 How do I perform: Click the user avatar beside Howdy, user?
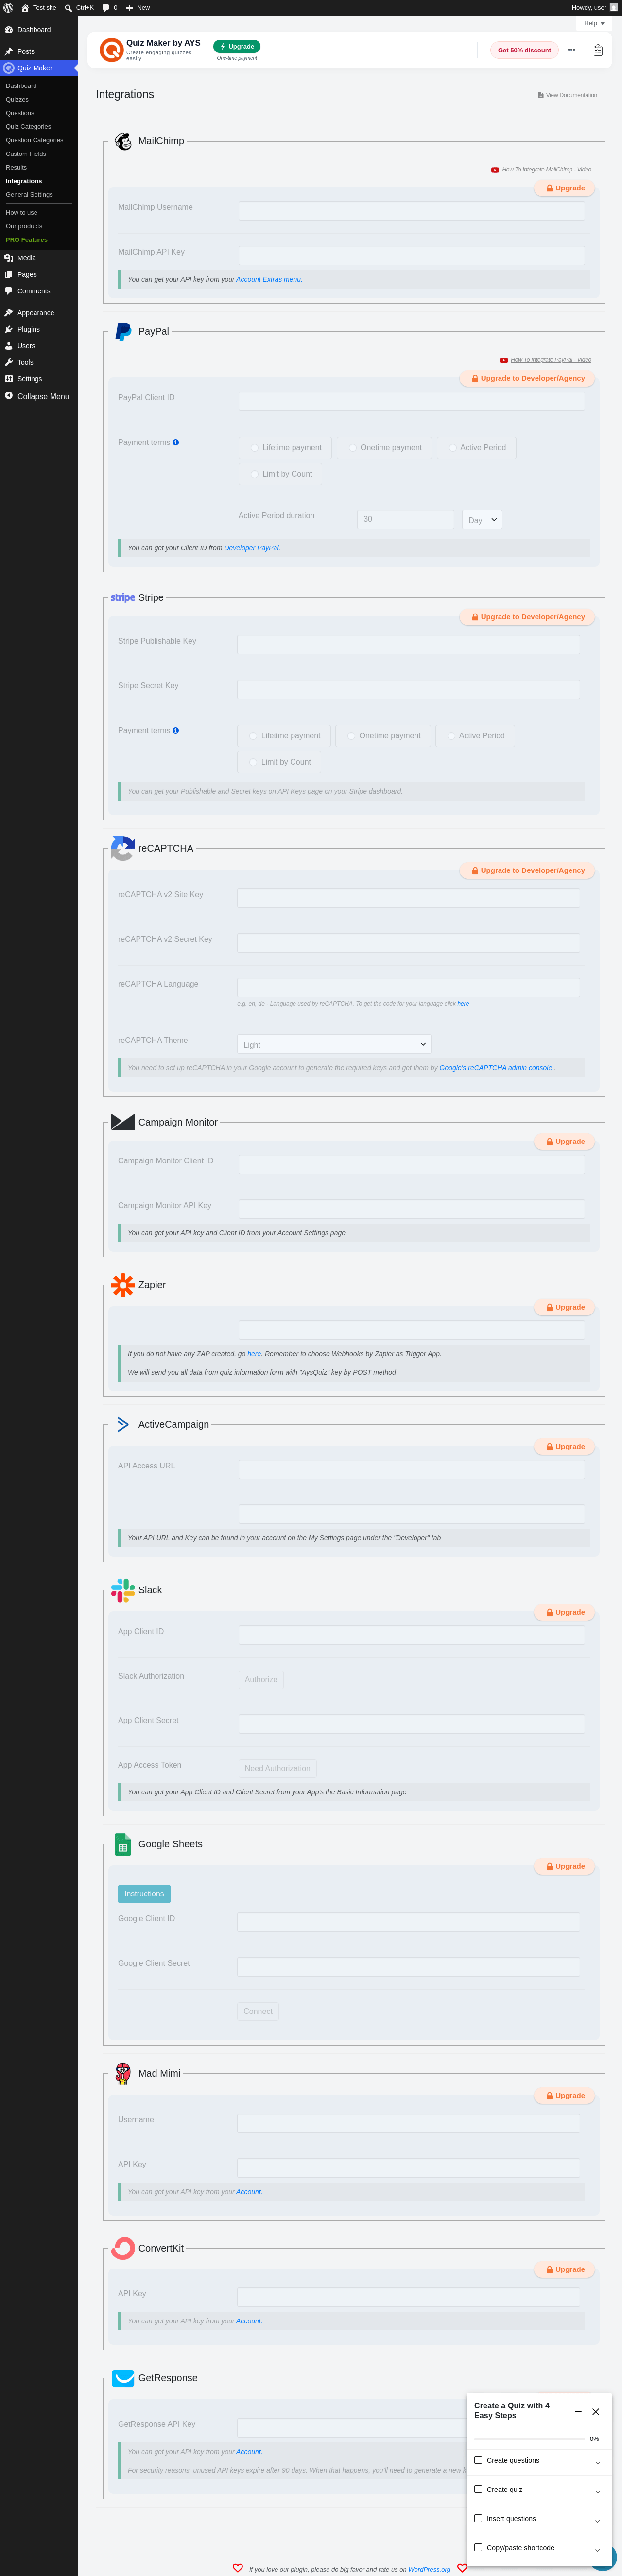[614, 7]
